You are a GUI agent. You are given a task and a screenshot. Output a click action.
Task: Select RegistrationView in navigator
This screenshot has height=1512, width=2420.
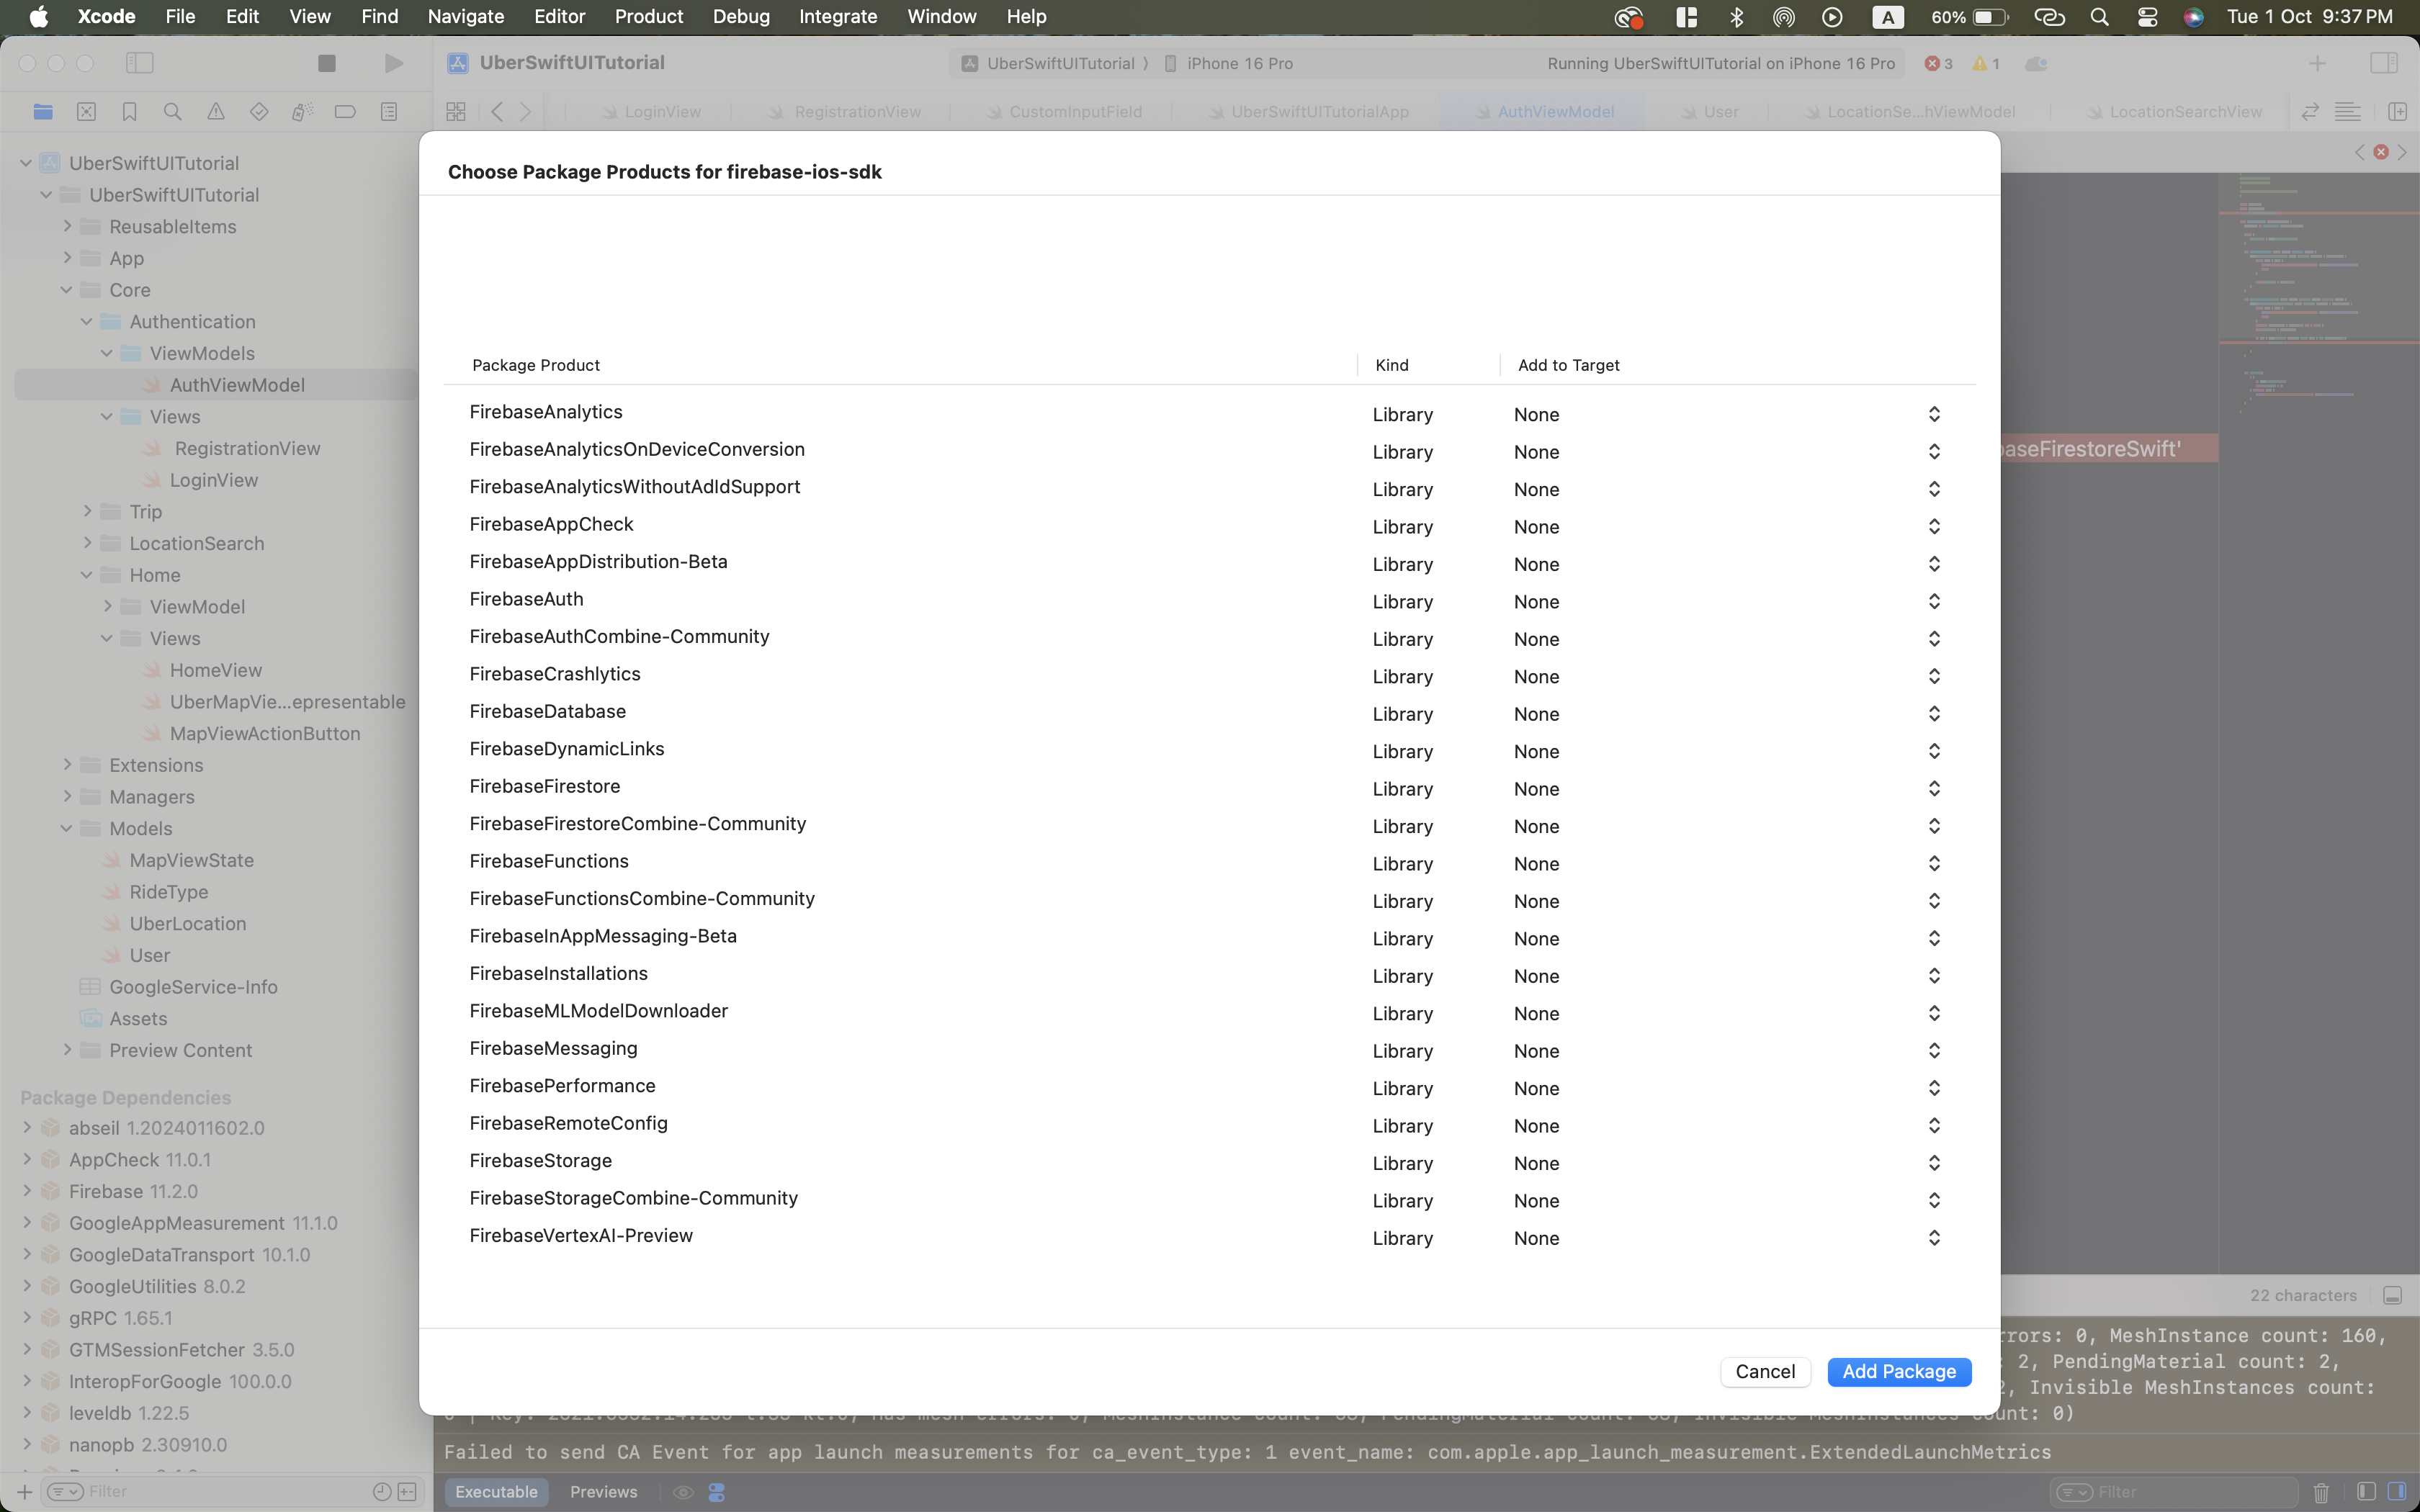point(247,448)
